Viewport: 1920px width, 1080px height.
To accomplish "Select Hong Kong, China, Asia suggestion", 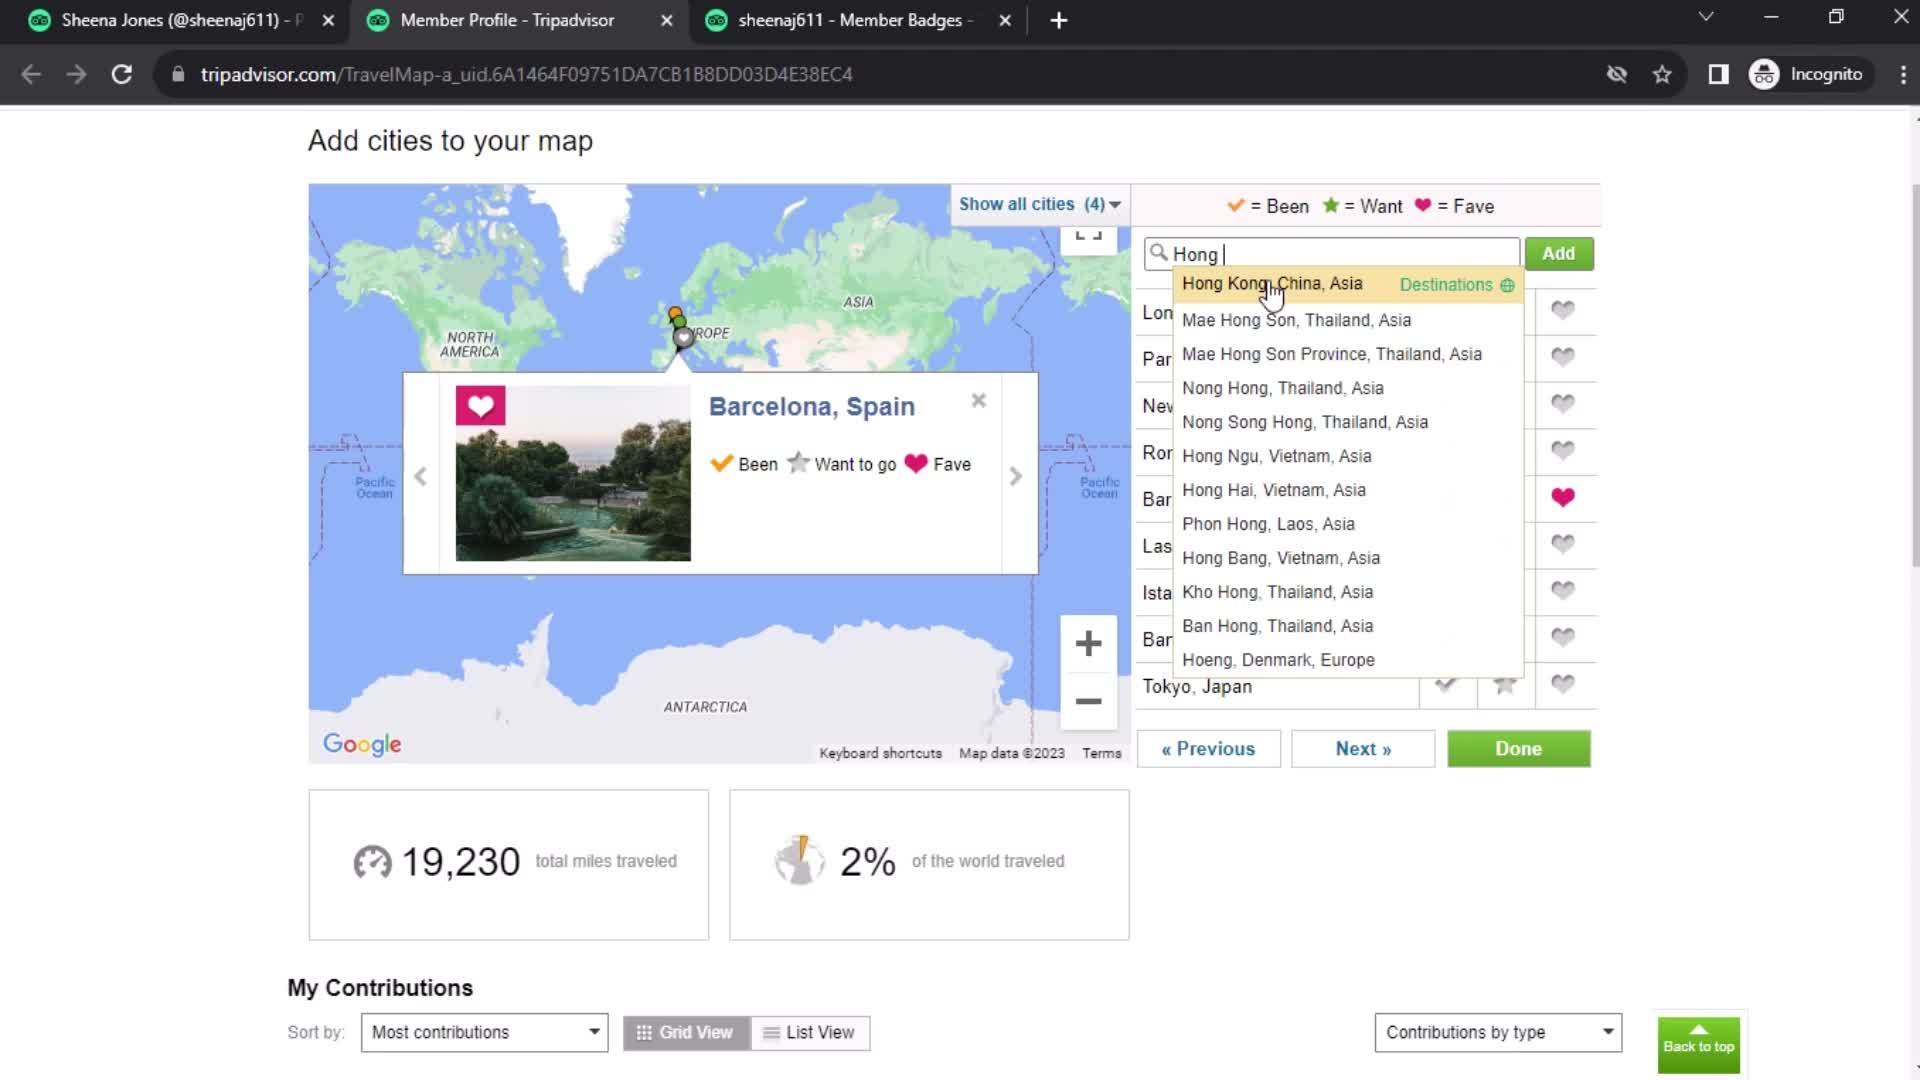I will coord(1348,284).
